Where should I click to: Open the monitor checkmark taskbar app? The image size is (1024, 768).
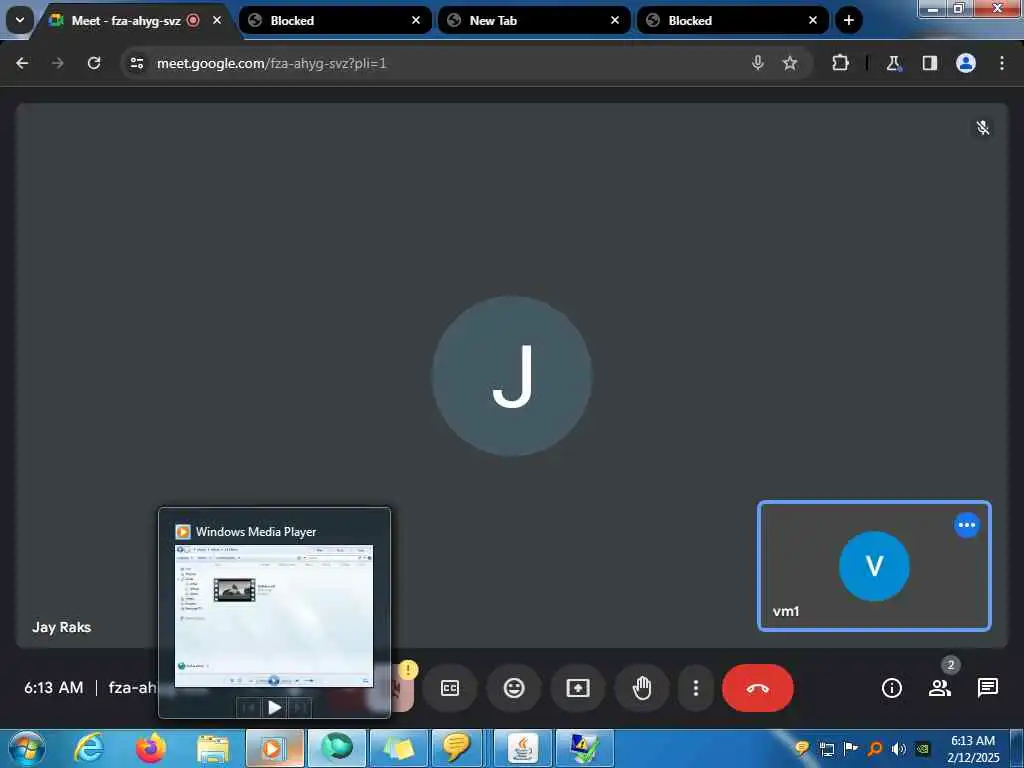[x=584, y=748]
